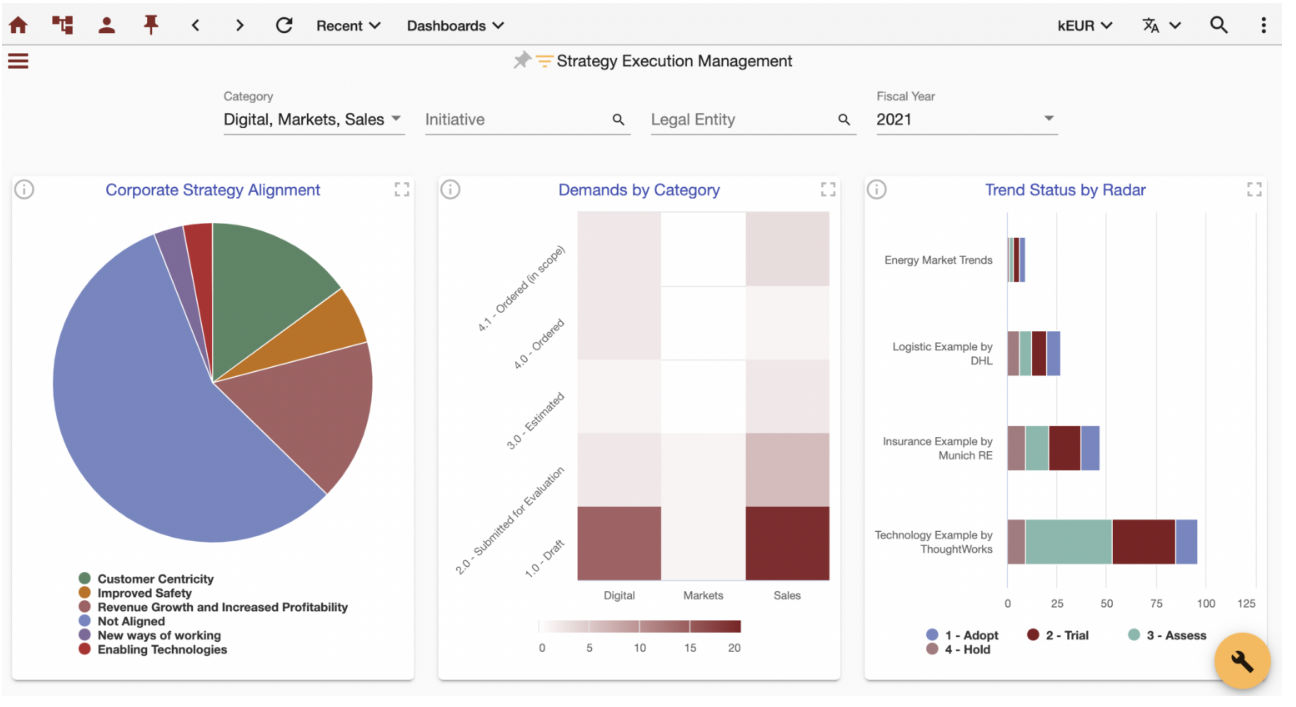Expand Corporate Strategy Alignment to fullscreen
1296x707 pixels.
tap(402, 189)
